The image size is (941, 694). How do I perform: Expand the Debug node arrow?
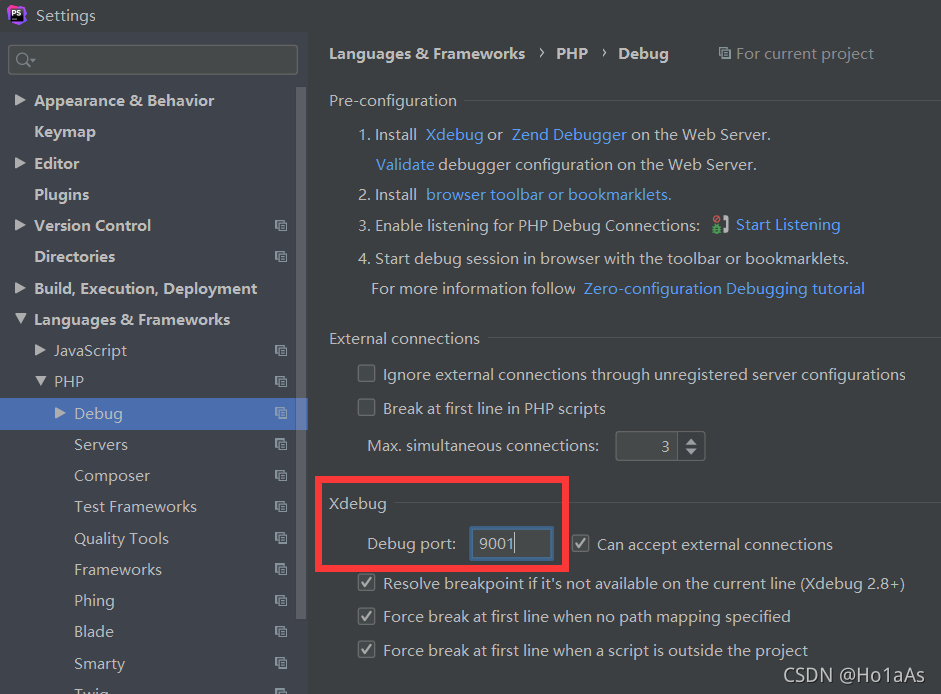60,413
